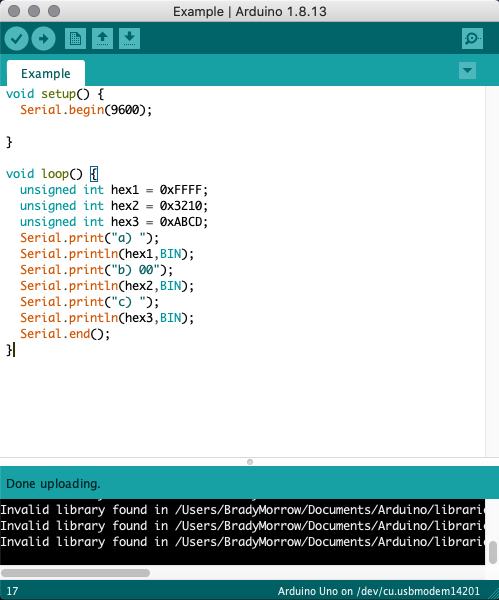Click the 'Serial.print("c) ");' line
This screenshot has height=600, width=499.
click(90, 302)
